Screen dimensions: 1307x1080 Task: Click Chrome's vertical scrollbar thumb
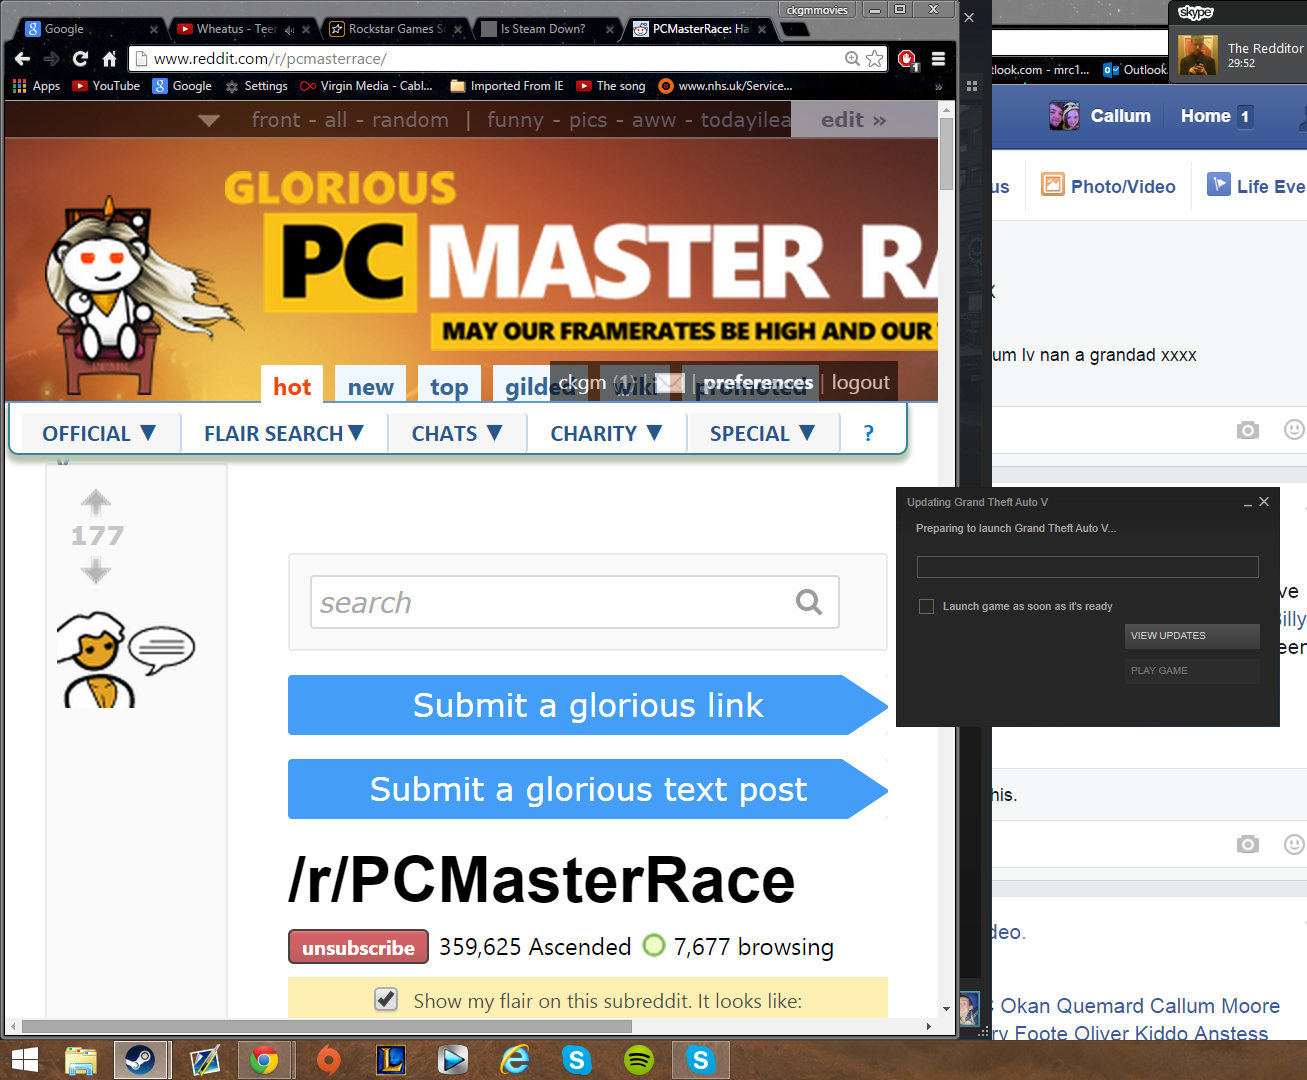946,154
